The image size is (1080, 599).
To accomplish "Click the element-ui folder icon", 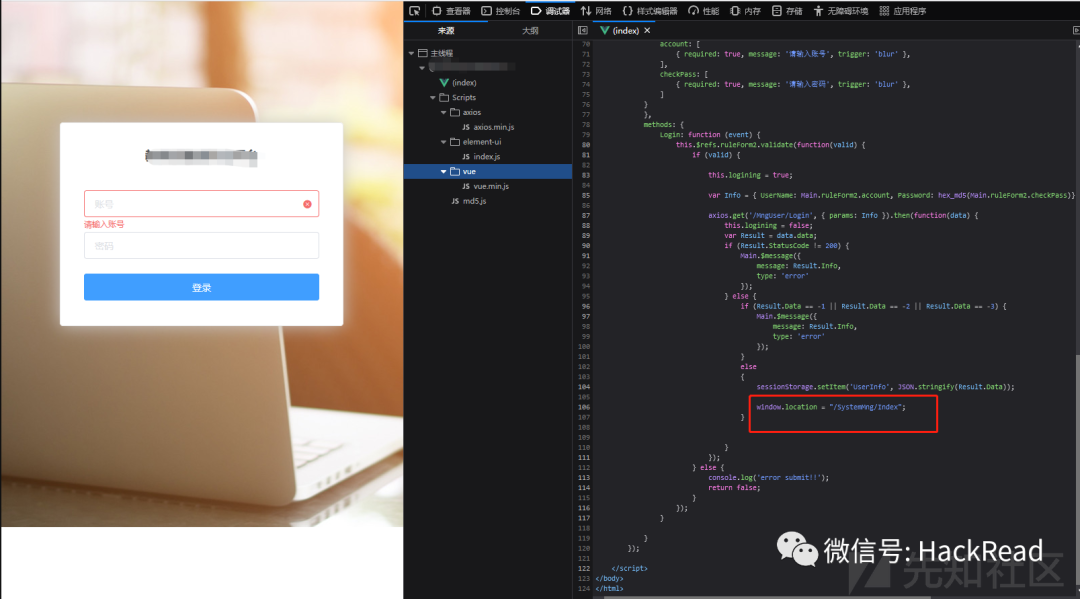I will pos(455,142).
